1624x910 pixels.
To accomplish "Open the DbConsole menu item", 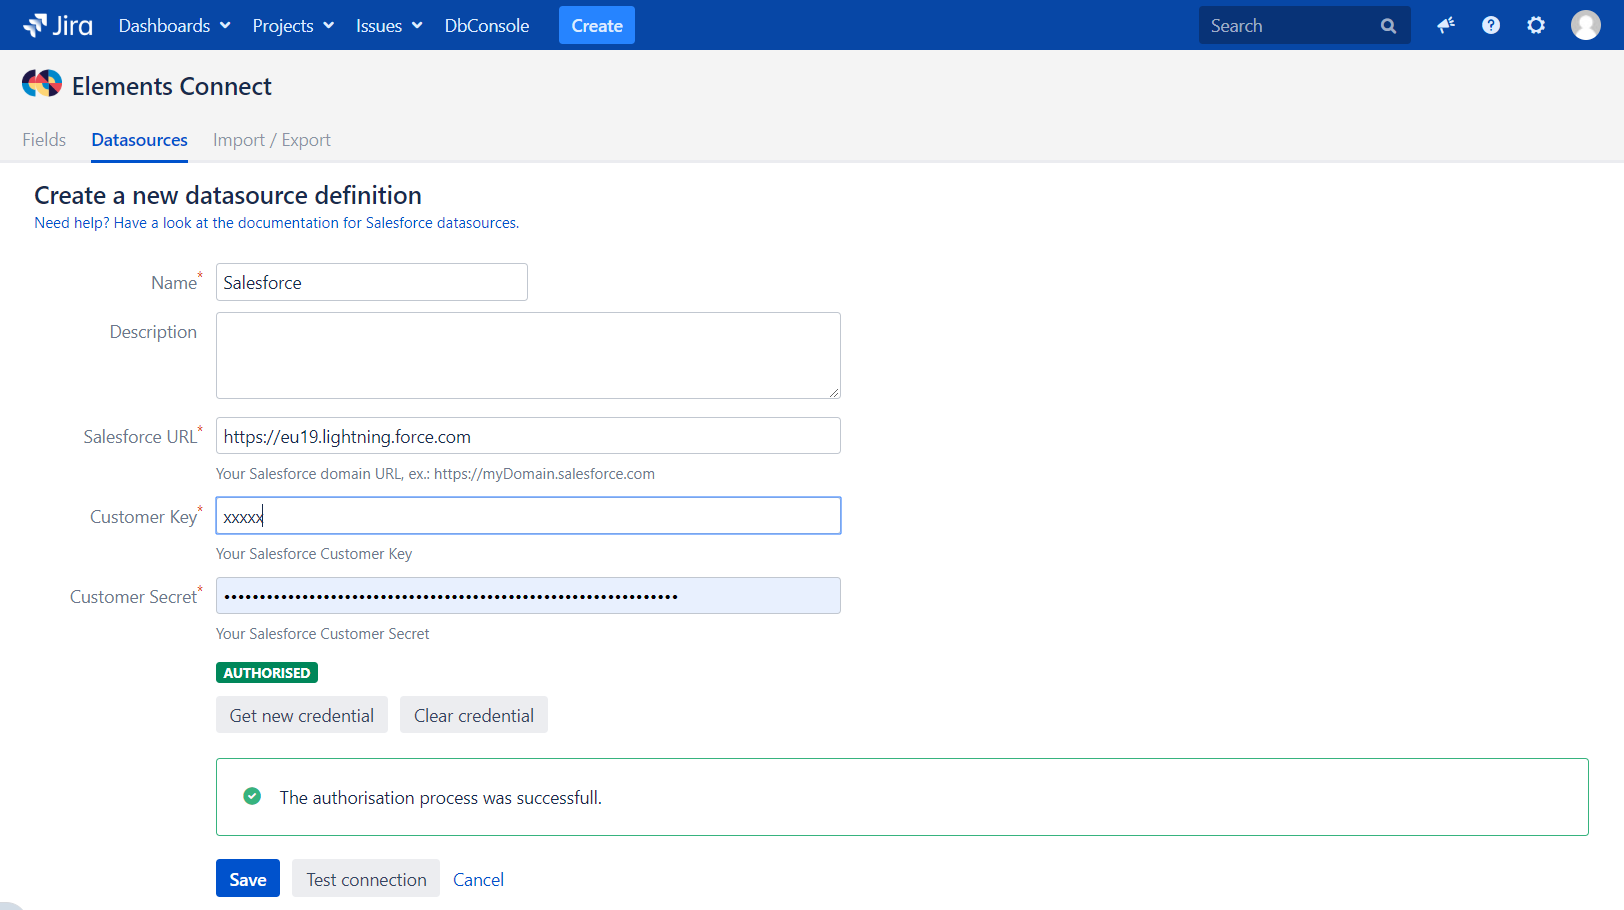I will [x=487, y=26].
